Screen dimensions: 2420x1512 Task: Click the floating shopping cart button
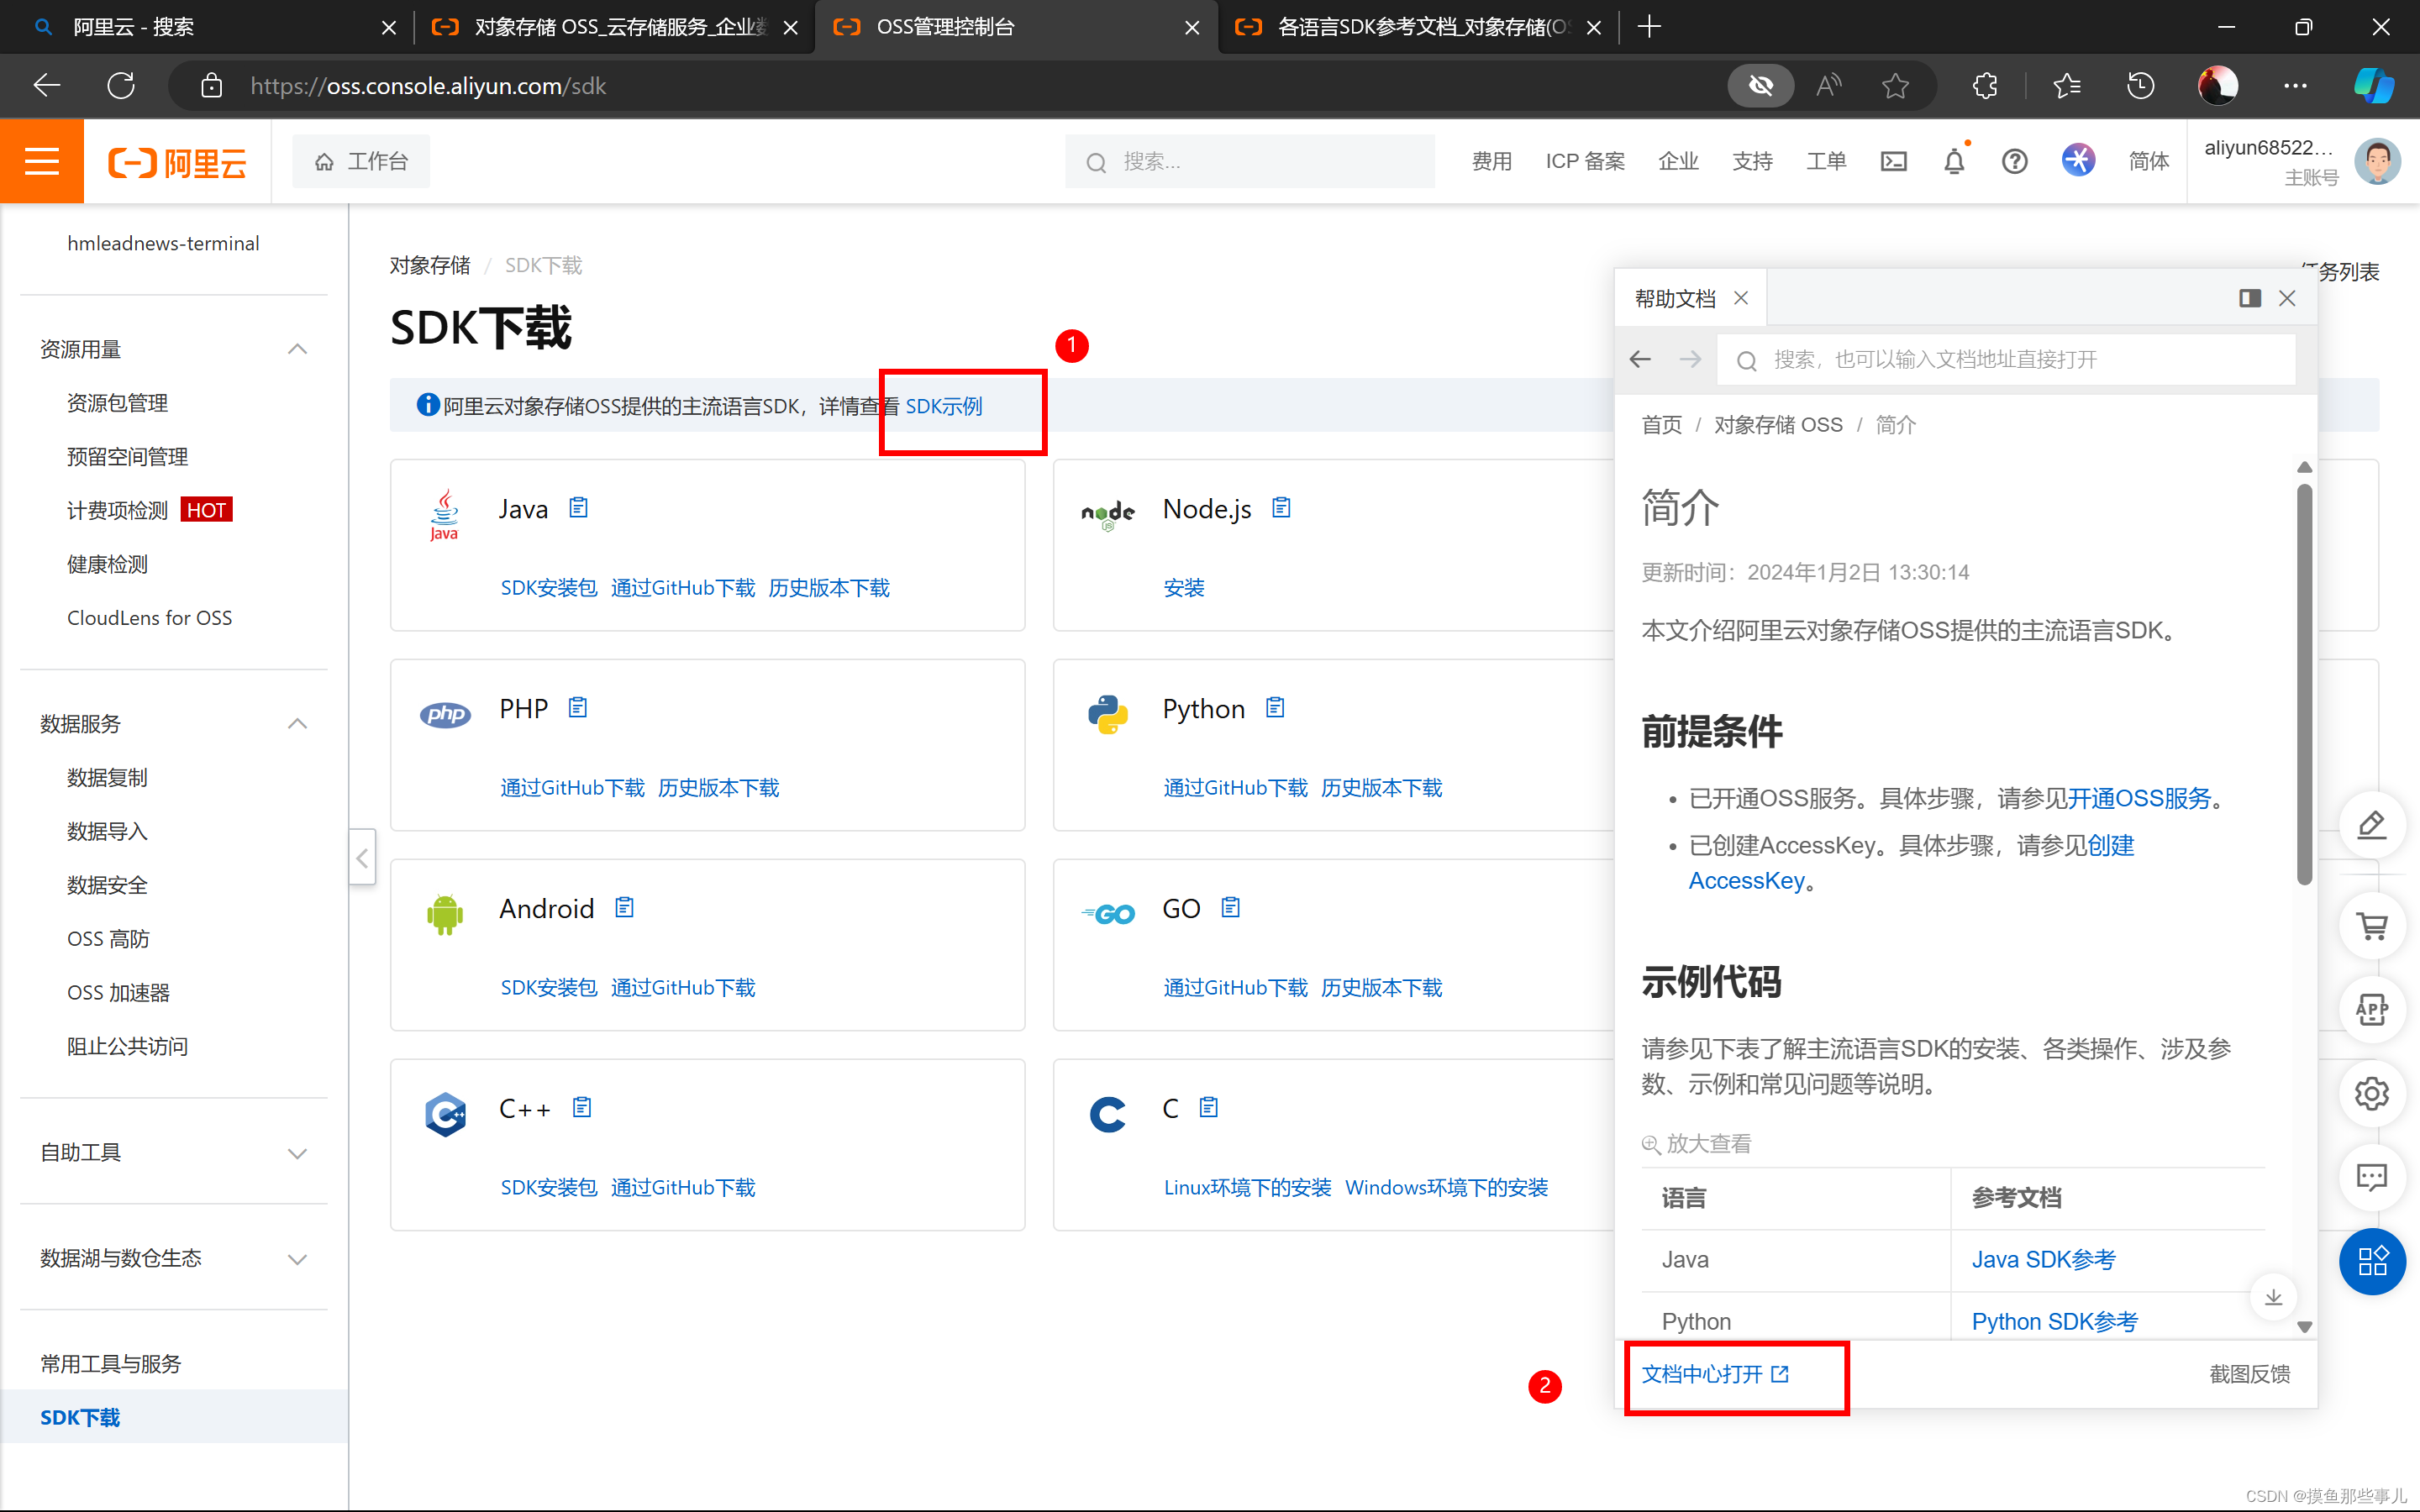(2372, 926)
